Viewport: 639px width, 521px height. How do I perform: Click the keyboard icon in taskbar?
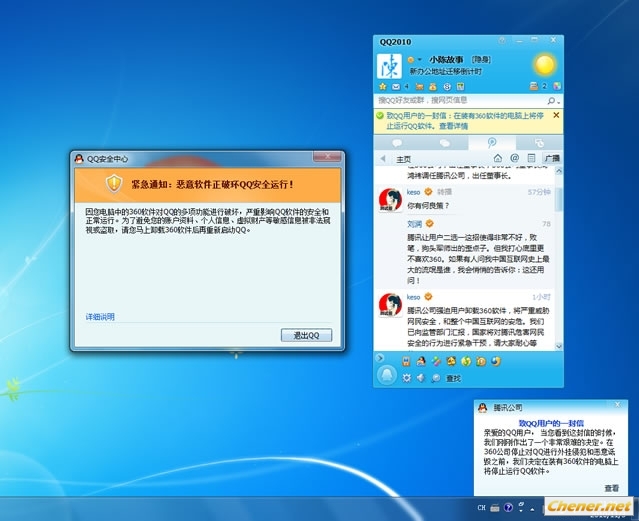click(x=495, y=508)
